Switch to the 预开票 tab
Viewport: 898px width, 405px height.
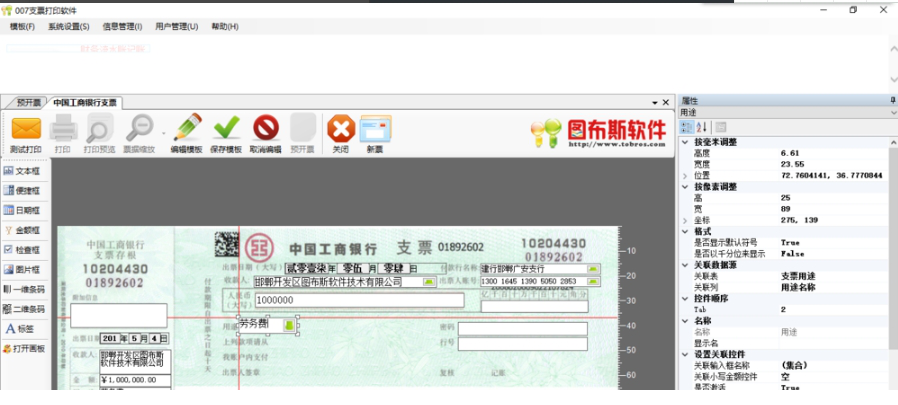pyautogui.click(x=29, y=103)
